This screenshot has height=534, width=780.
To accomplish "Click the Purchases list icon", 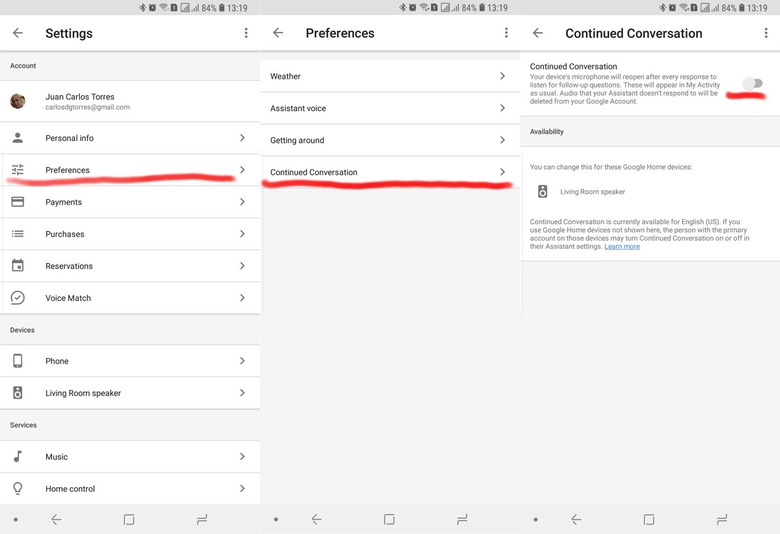I will point(18,233).
